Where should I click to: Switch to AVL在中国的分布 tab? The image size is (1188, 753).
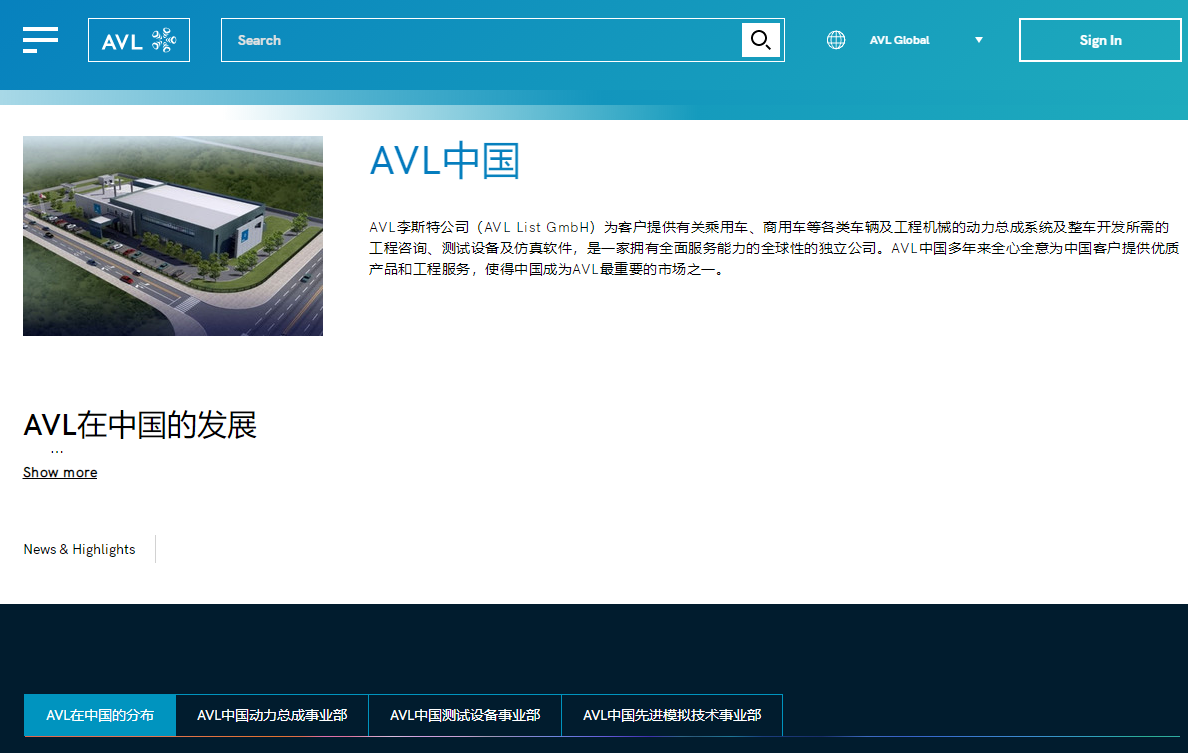pos(100,715)
